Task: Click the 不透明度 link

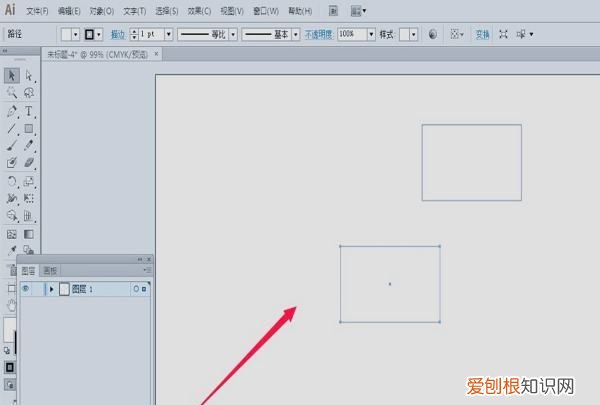Action: pyautogui.click(x=320, y=33)
